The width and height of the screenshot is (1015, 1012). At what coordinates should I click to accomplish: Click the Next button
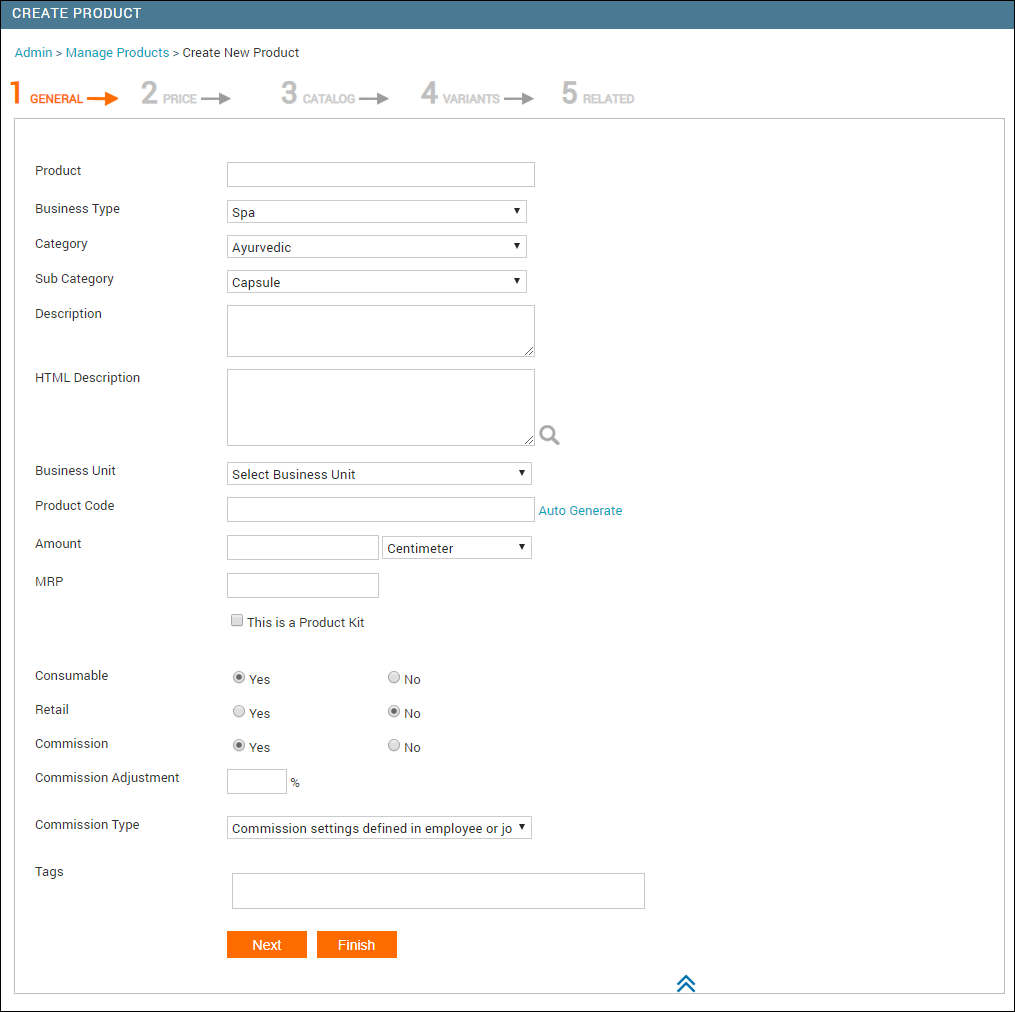[x=267, y=945]
